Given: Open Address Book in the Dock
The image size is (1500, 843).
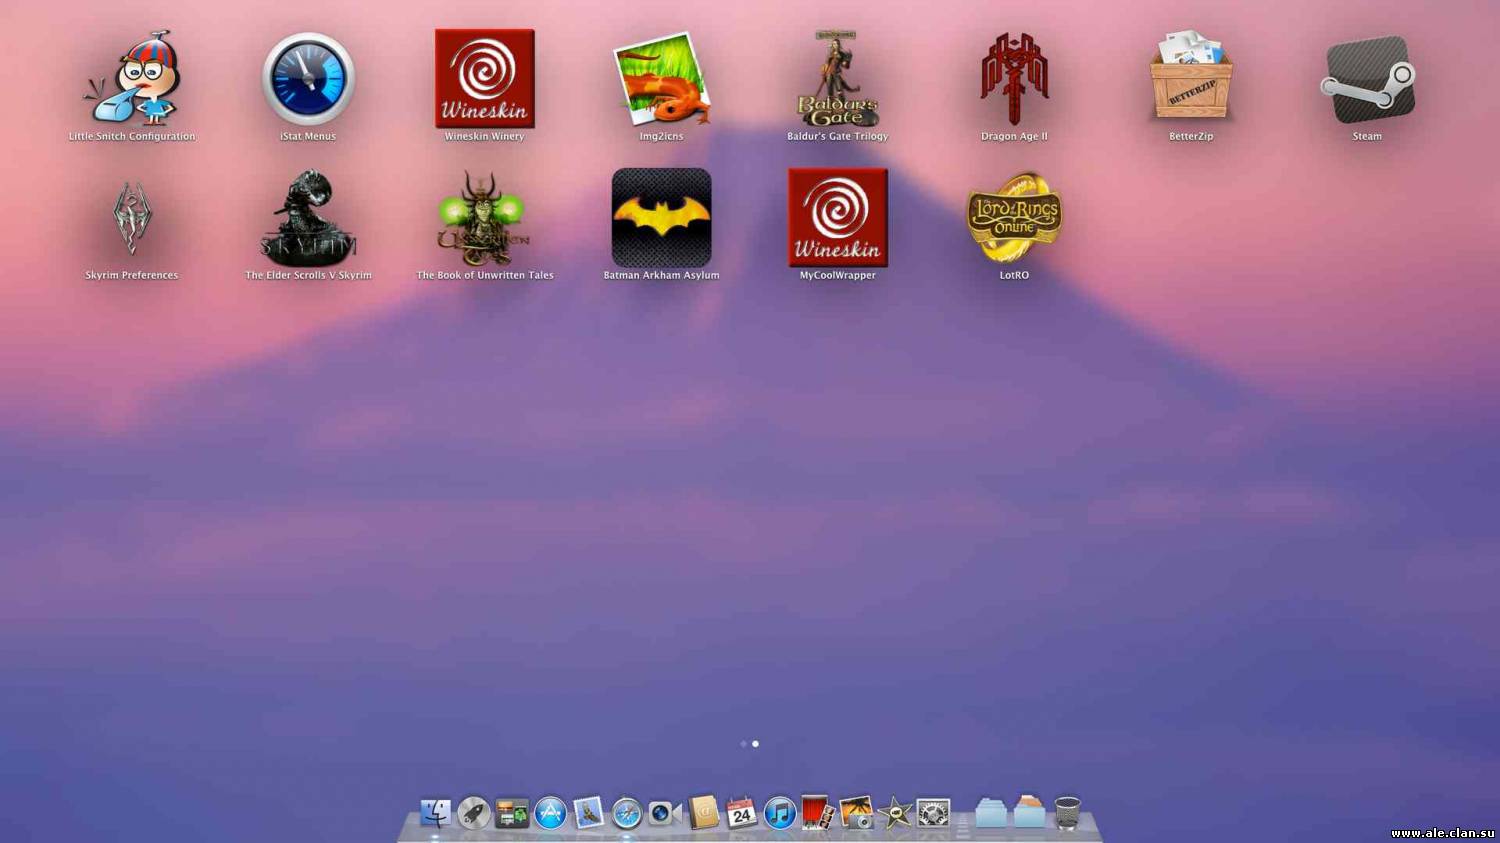Looking at the screenshot, I should pyautogui.click(x=703, y=813).
